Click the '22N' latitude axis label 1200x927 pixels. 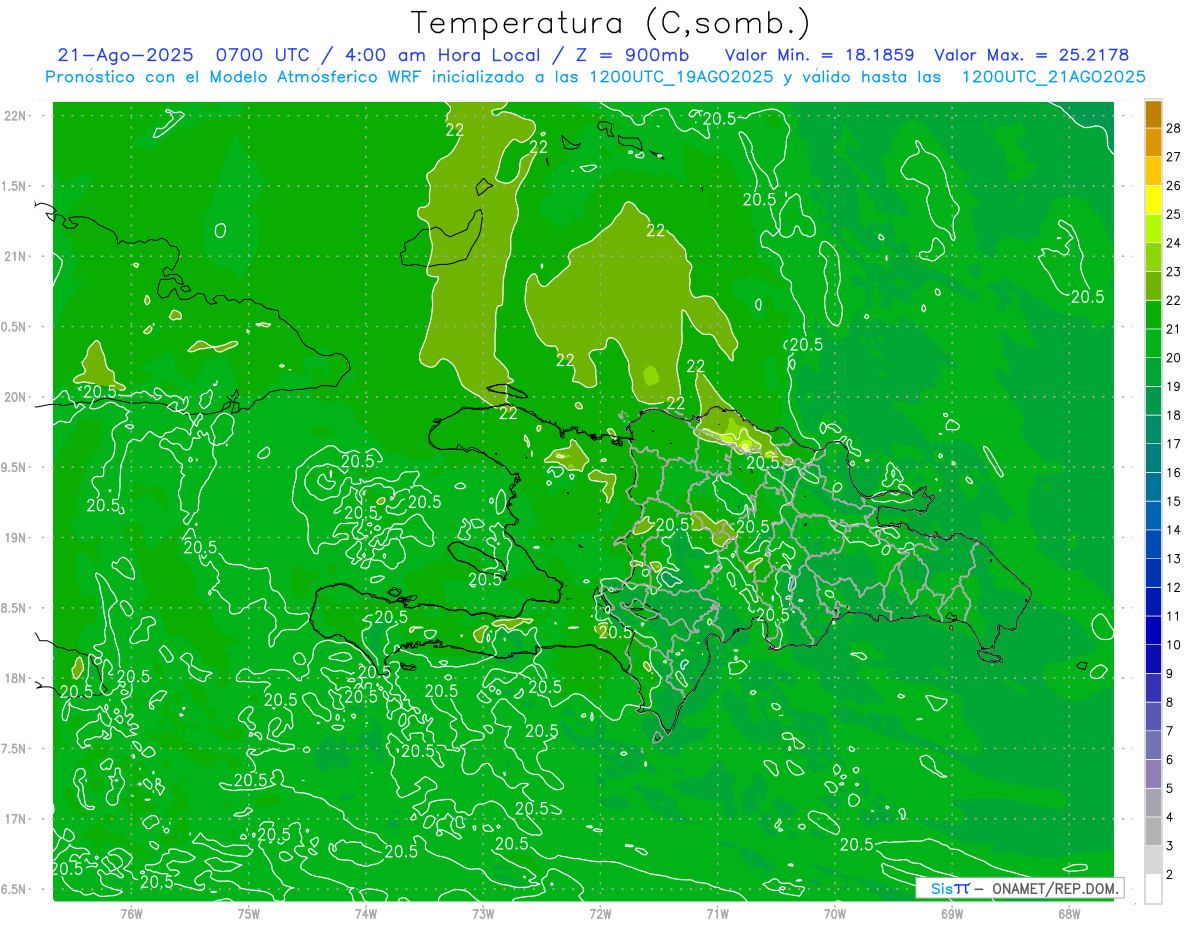click(x=15, y=116)
